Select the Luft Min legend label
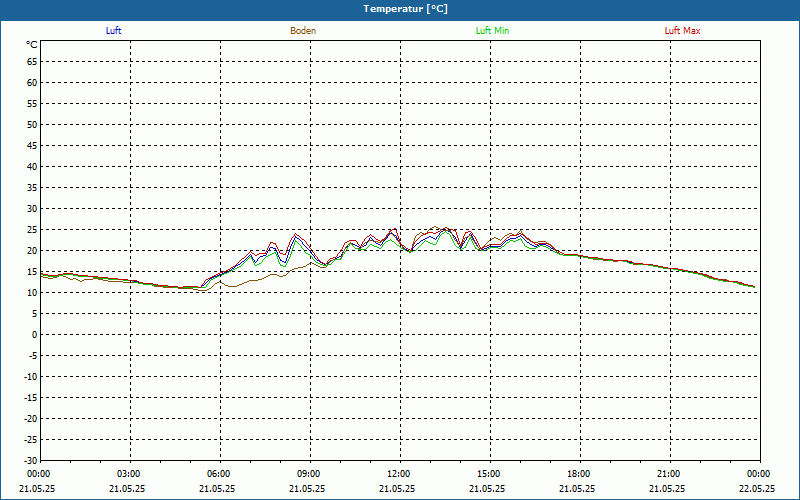Image resolution: width=800 pixels, height=500 pixels. (x=492, y=31)
